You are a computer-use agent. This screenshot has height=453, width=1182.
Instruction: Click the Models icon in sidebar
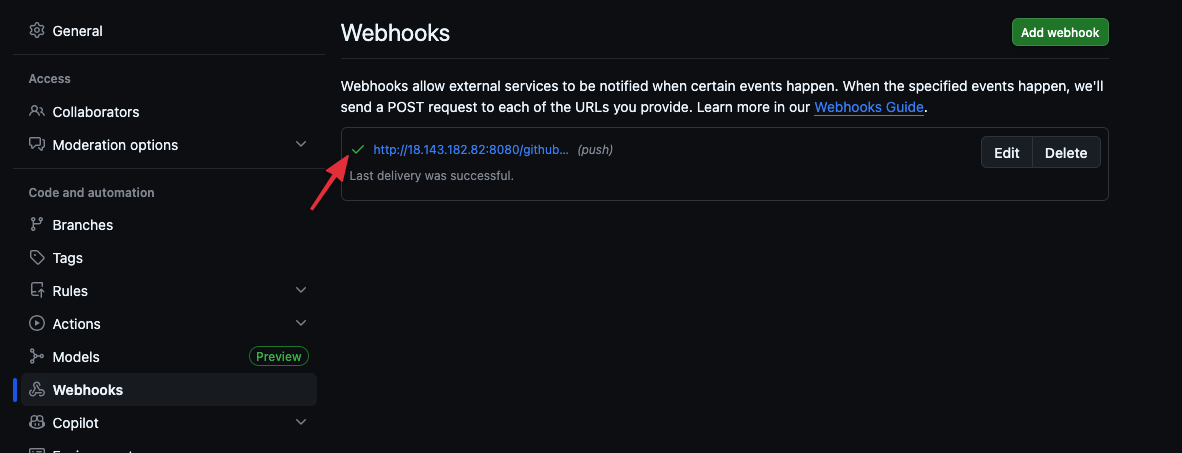click(37, 357)
